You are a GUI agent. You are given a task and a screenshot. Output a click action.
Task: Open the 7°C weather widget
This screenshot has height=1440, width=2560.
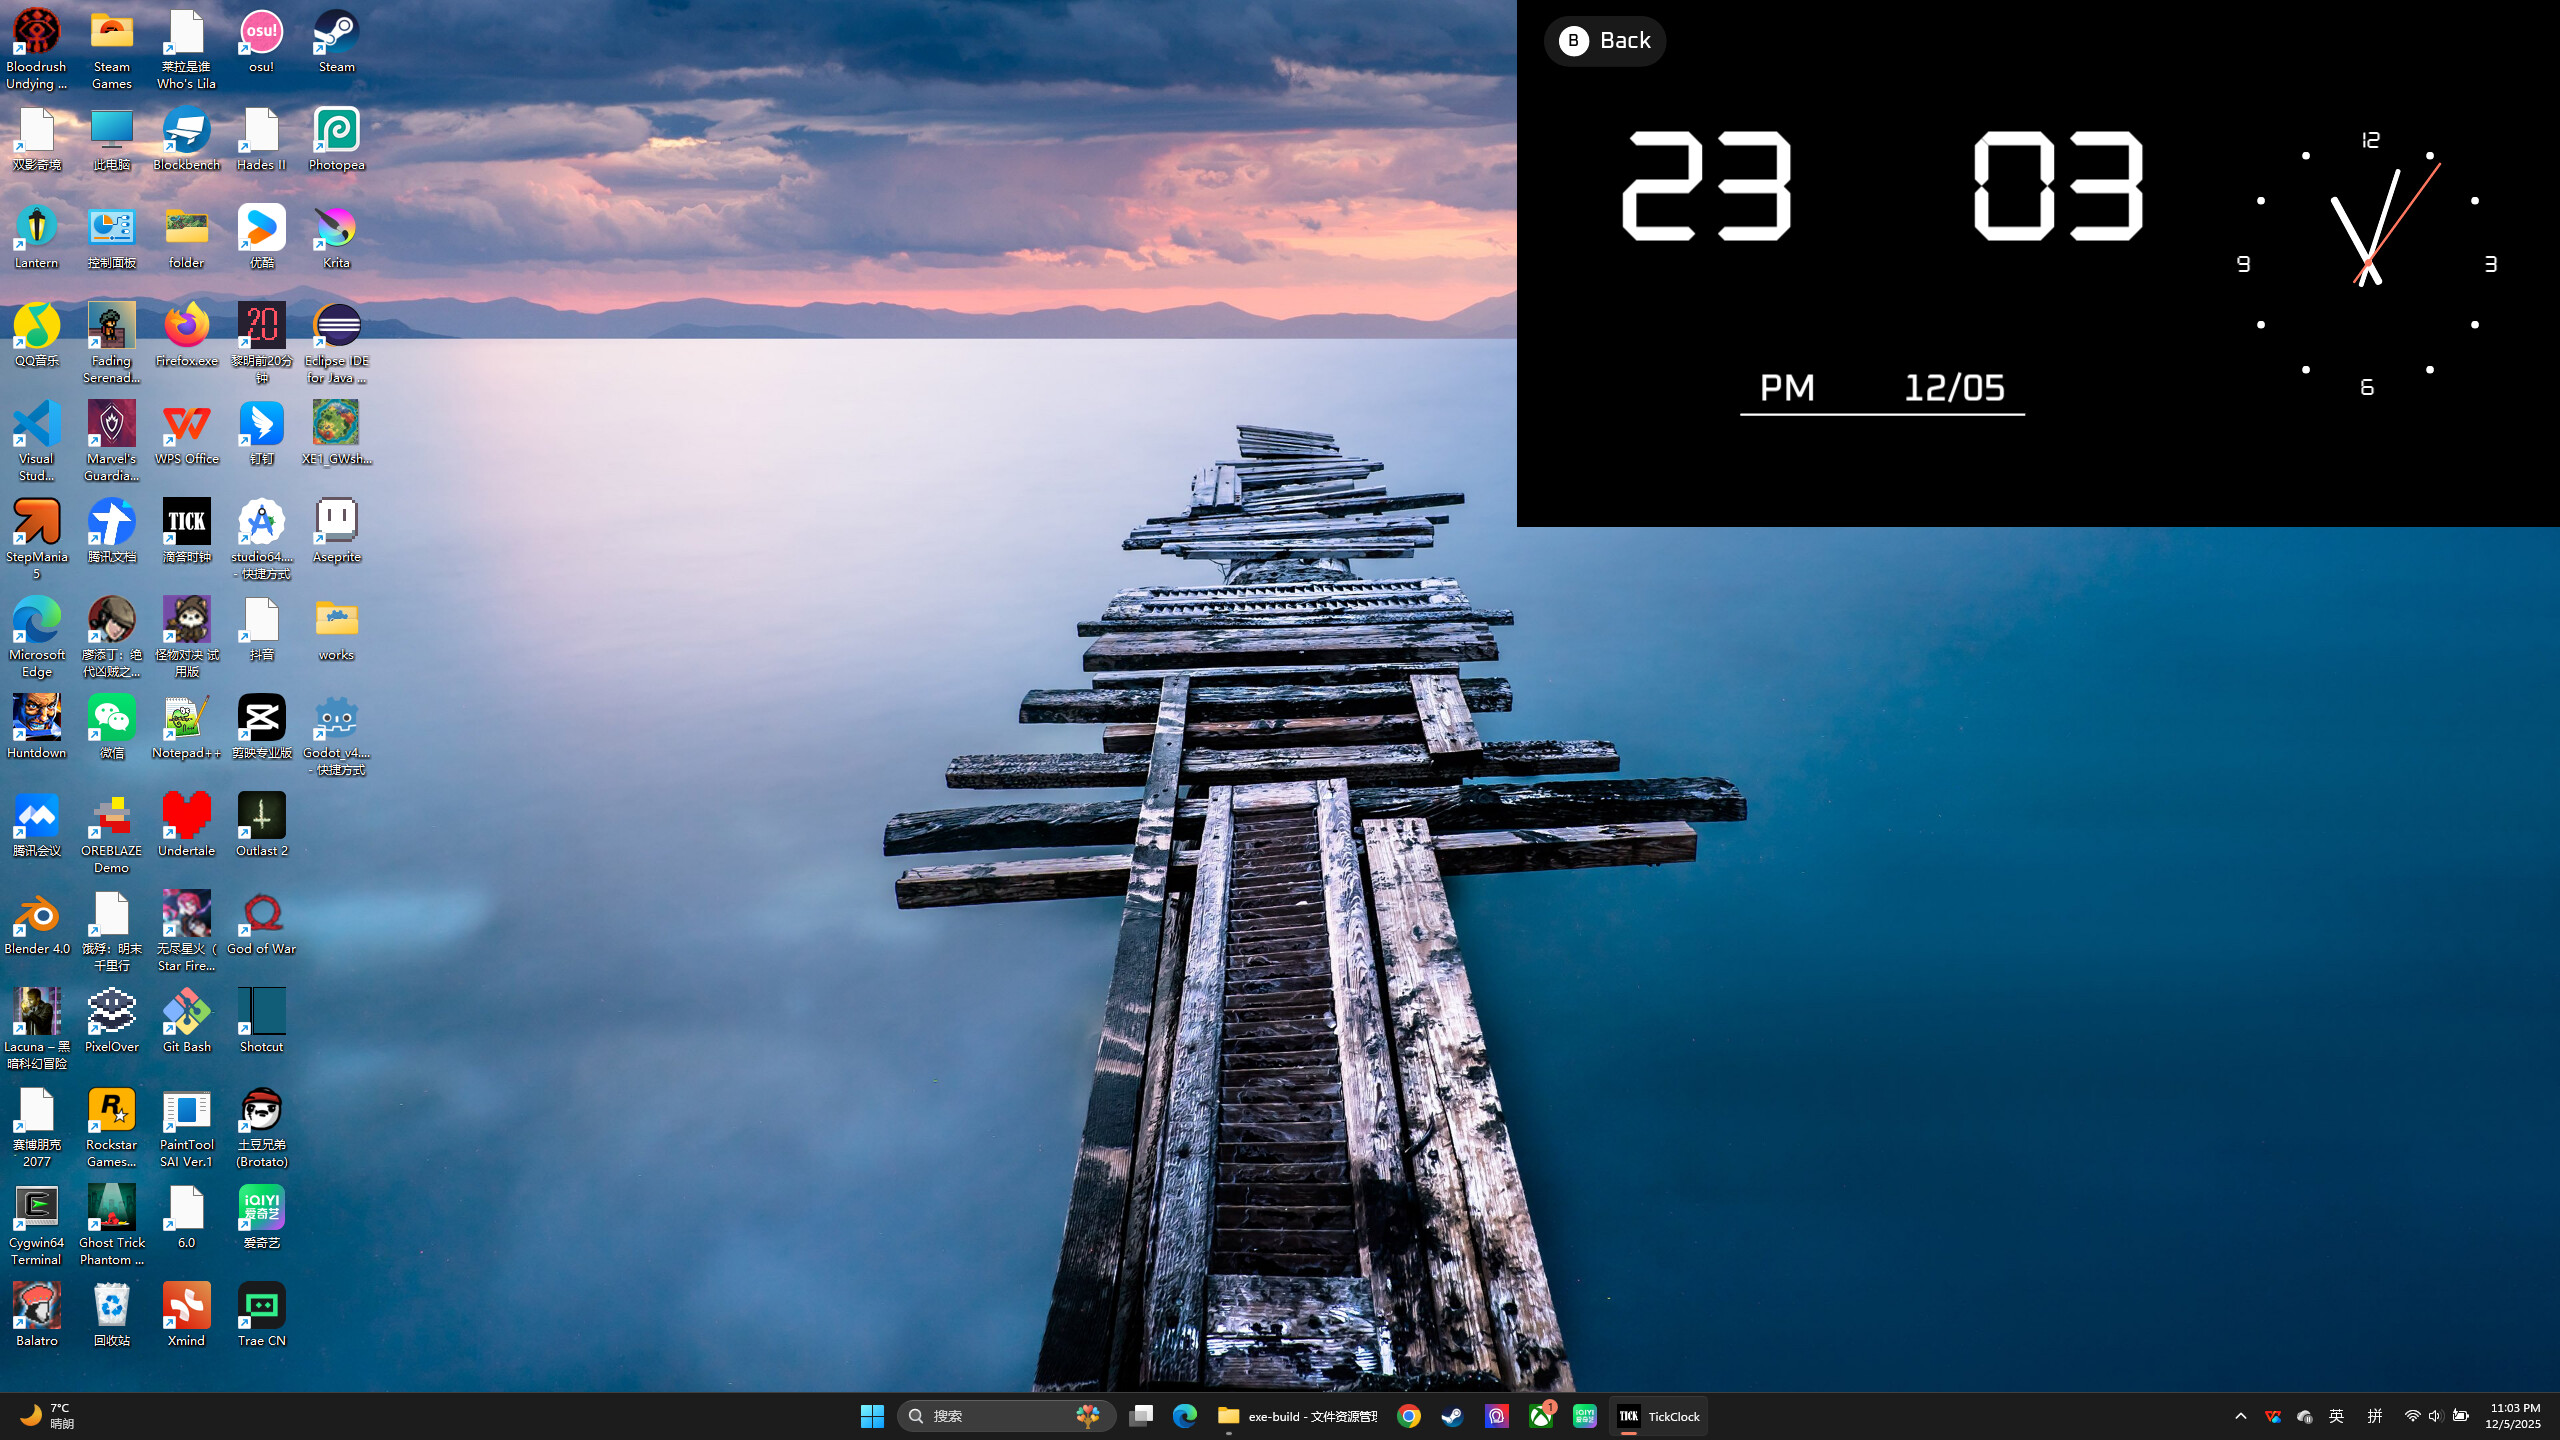click(45, 1416)
